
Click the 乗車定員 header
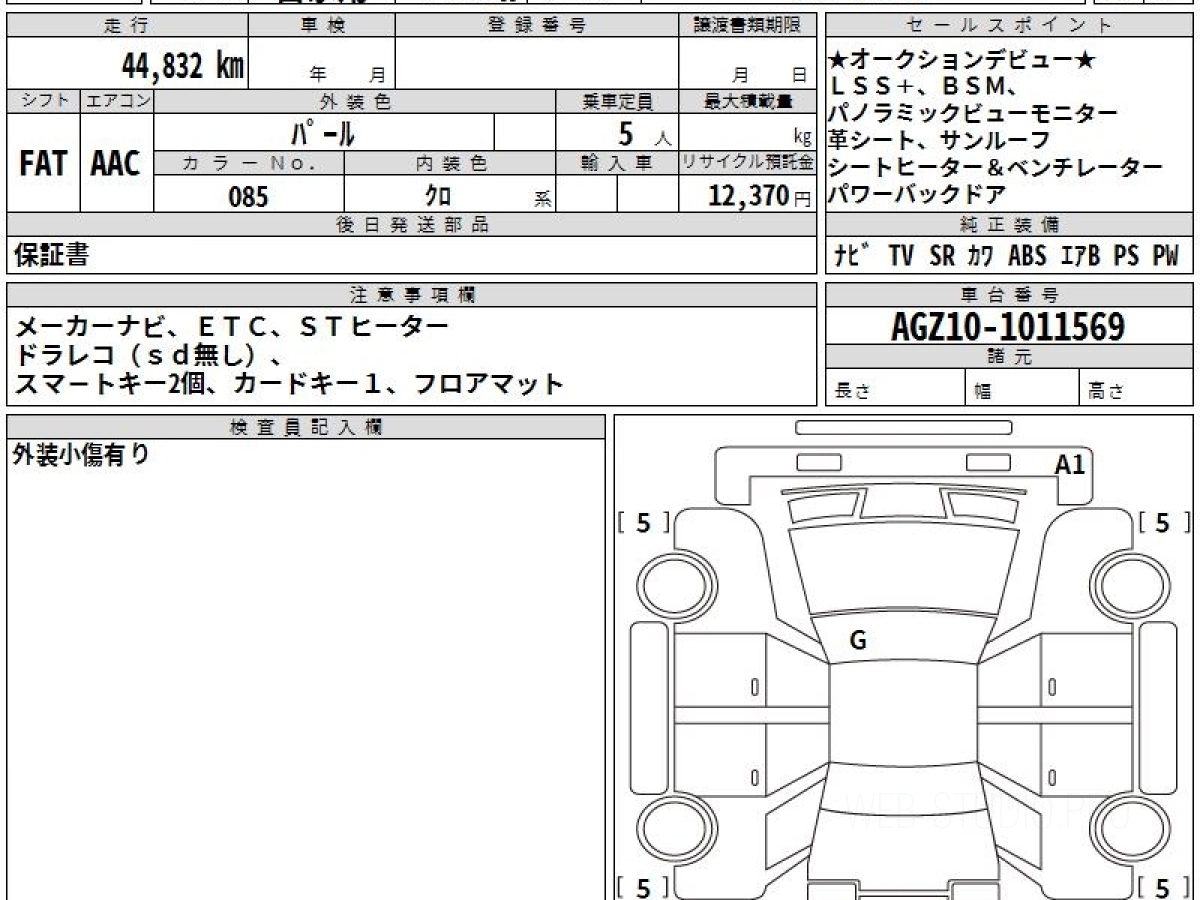(617, 101)
